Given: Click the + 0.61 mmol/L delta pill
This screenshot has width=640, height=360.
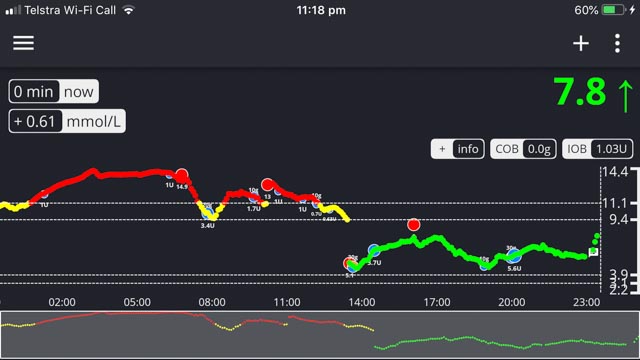Looking at the screenshot, I should click(67, 121).
